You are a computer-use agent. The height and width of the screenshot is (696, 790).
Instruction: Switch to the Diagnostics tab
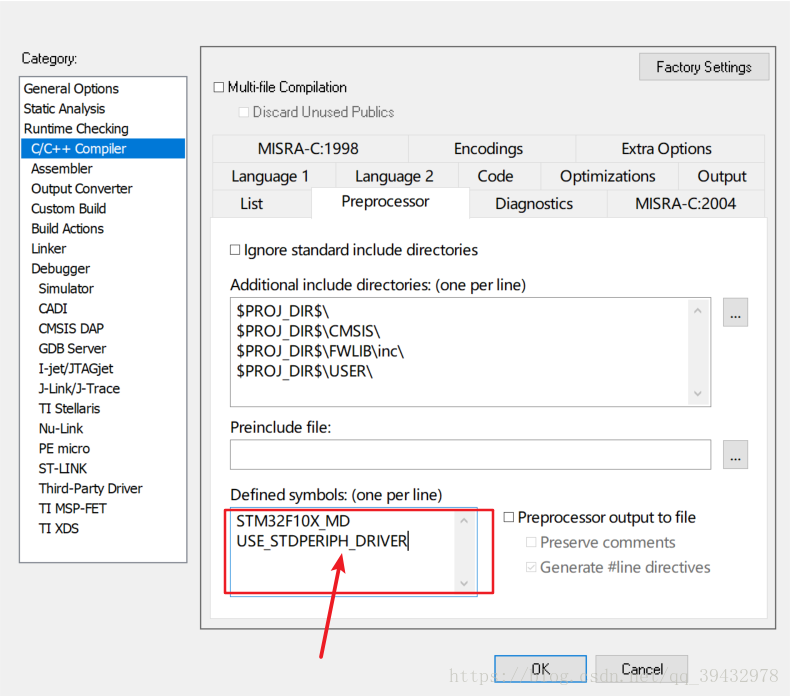click(x=534, y=204)
